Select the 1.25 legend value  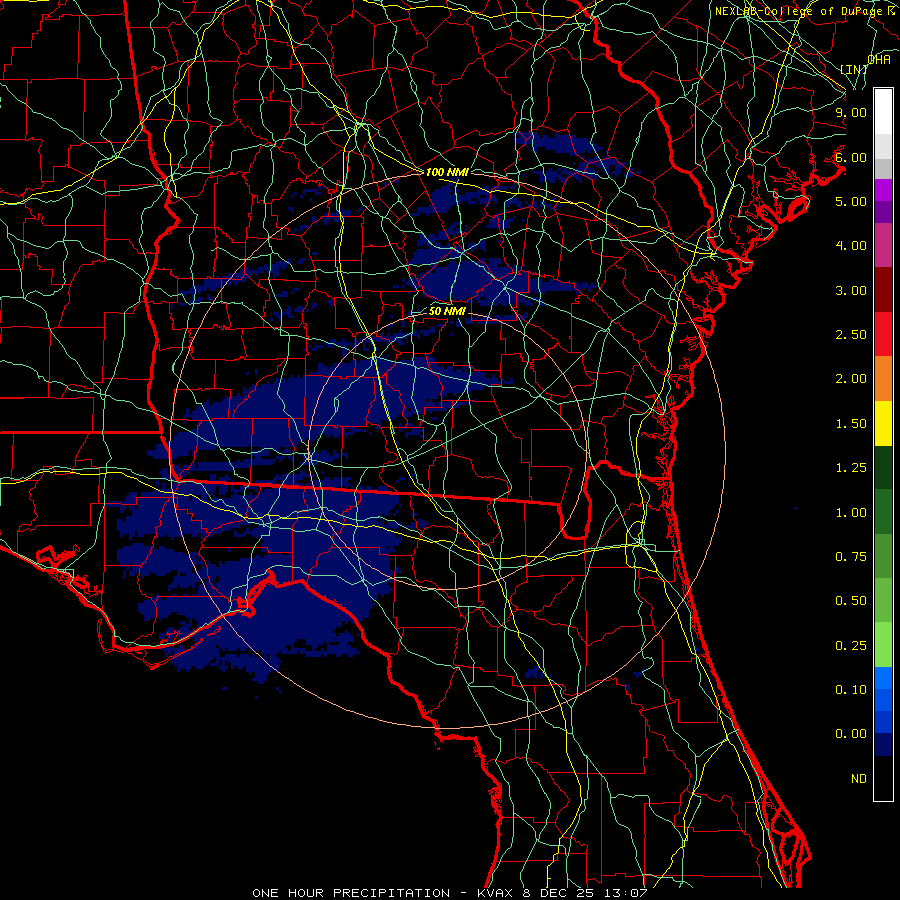[x=851, y=468]
